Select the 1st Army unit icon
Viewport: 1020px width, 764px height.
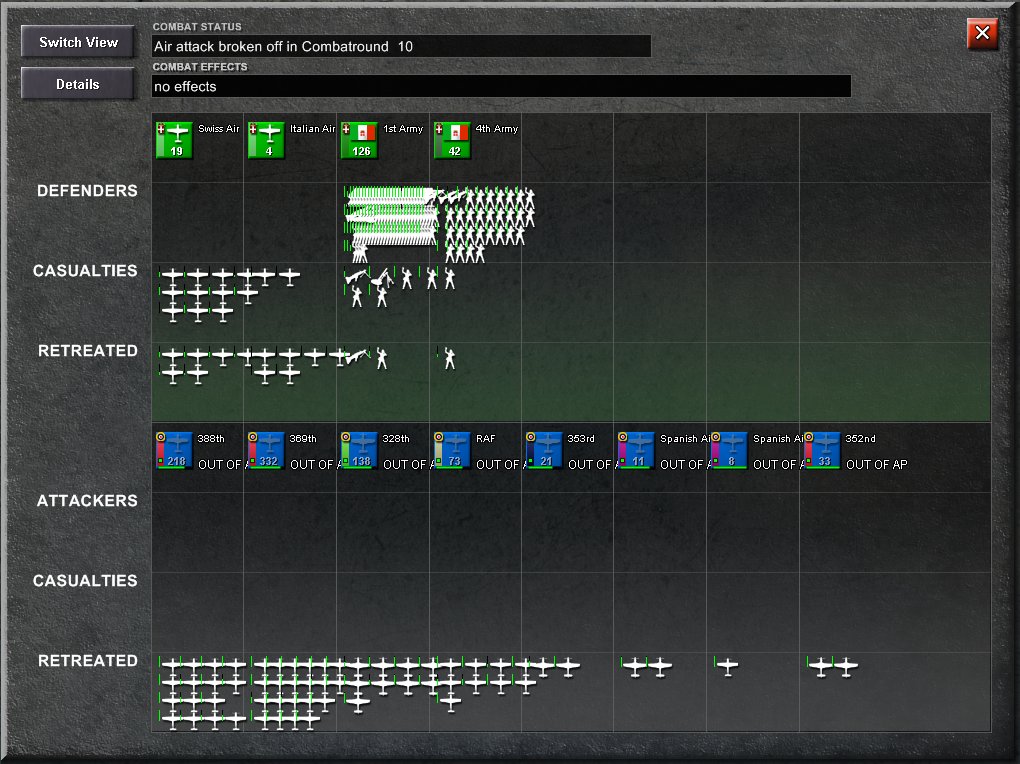(360, 140)
